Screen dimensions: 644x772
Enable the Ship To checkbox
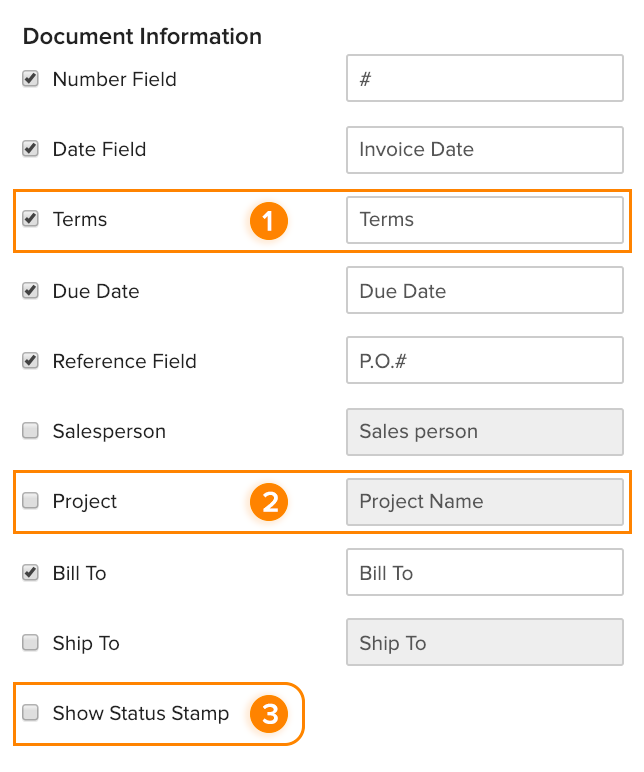[x=31, y=643]
